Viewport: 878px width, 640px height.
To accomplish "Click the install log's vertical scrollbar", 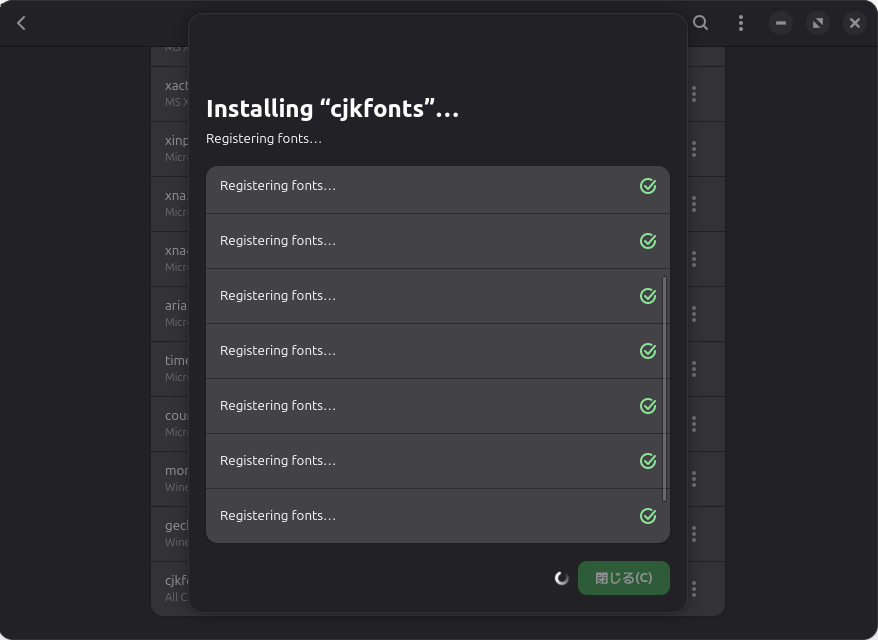I will click(x=664, y=390).
